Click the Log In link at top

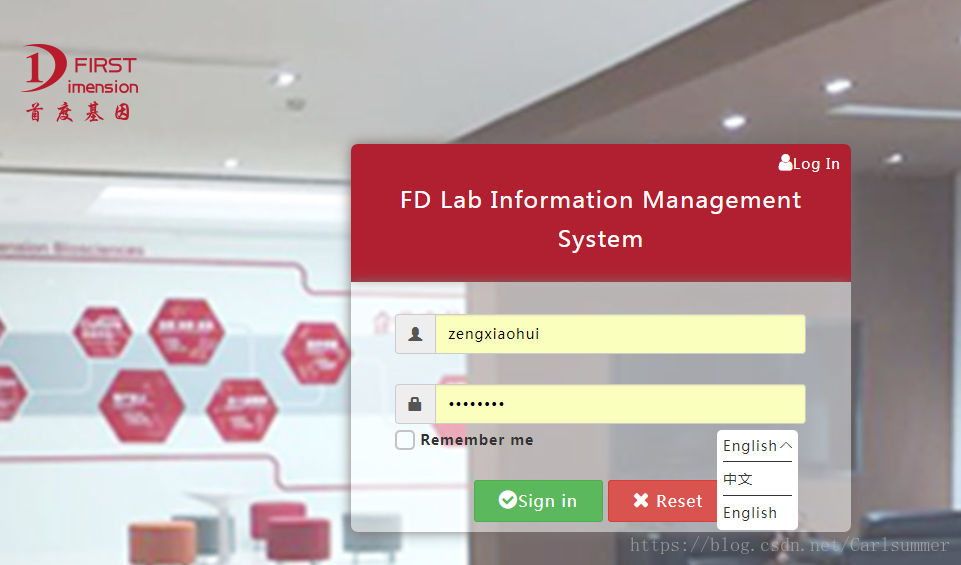tap(809, 164)
